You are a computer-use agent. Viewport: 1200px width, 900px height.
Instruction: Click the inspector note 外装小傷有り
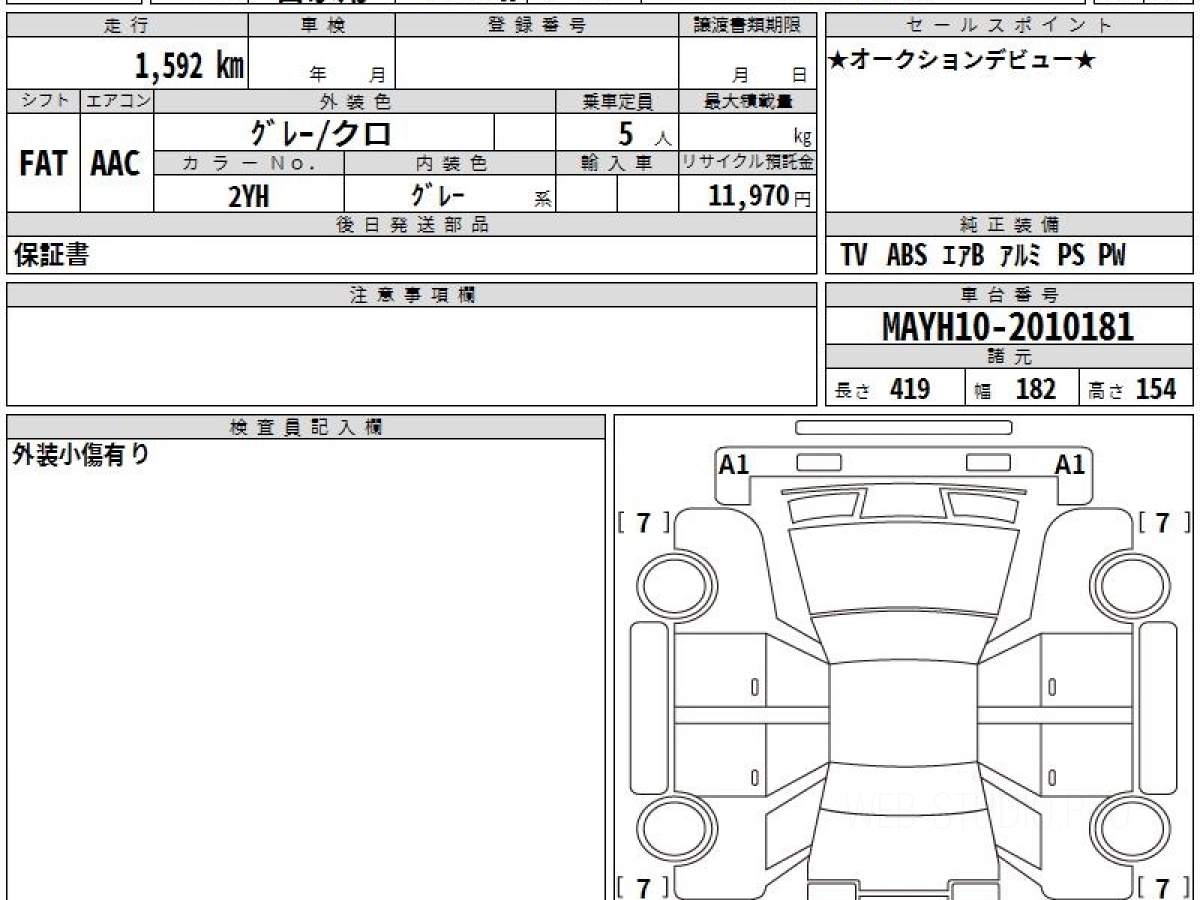81,456
